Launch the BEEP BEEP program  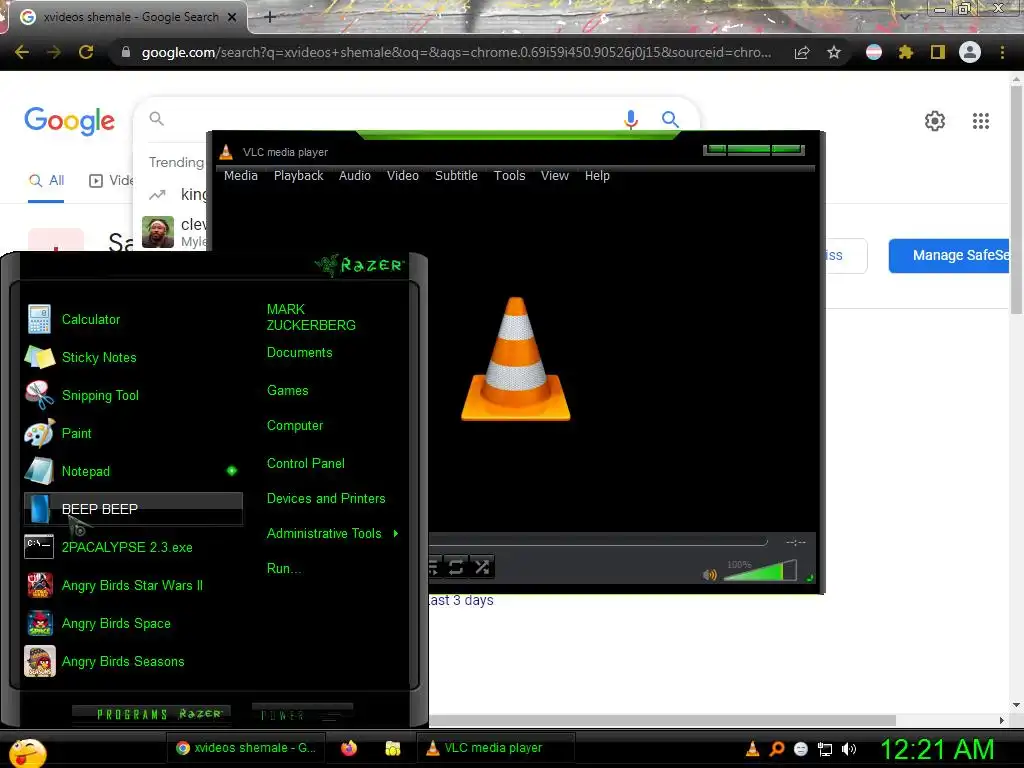tap(133, 509)
